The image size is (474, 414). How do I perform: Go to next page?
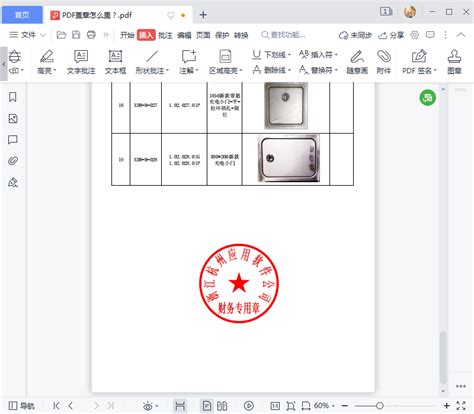coord(96,406)
